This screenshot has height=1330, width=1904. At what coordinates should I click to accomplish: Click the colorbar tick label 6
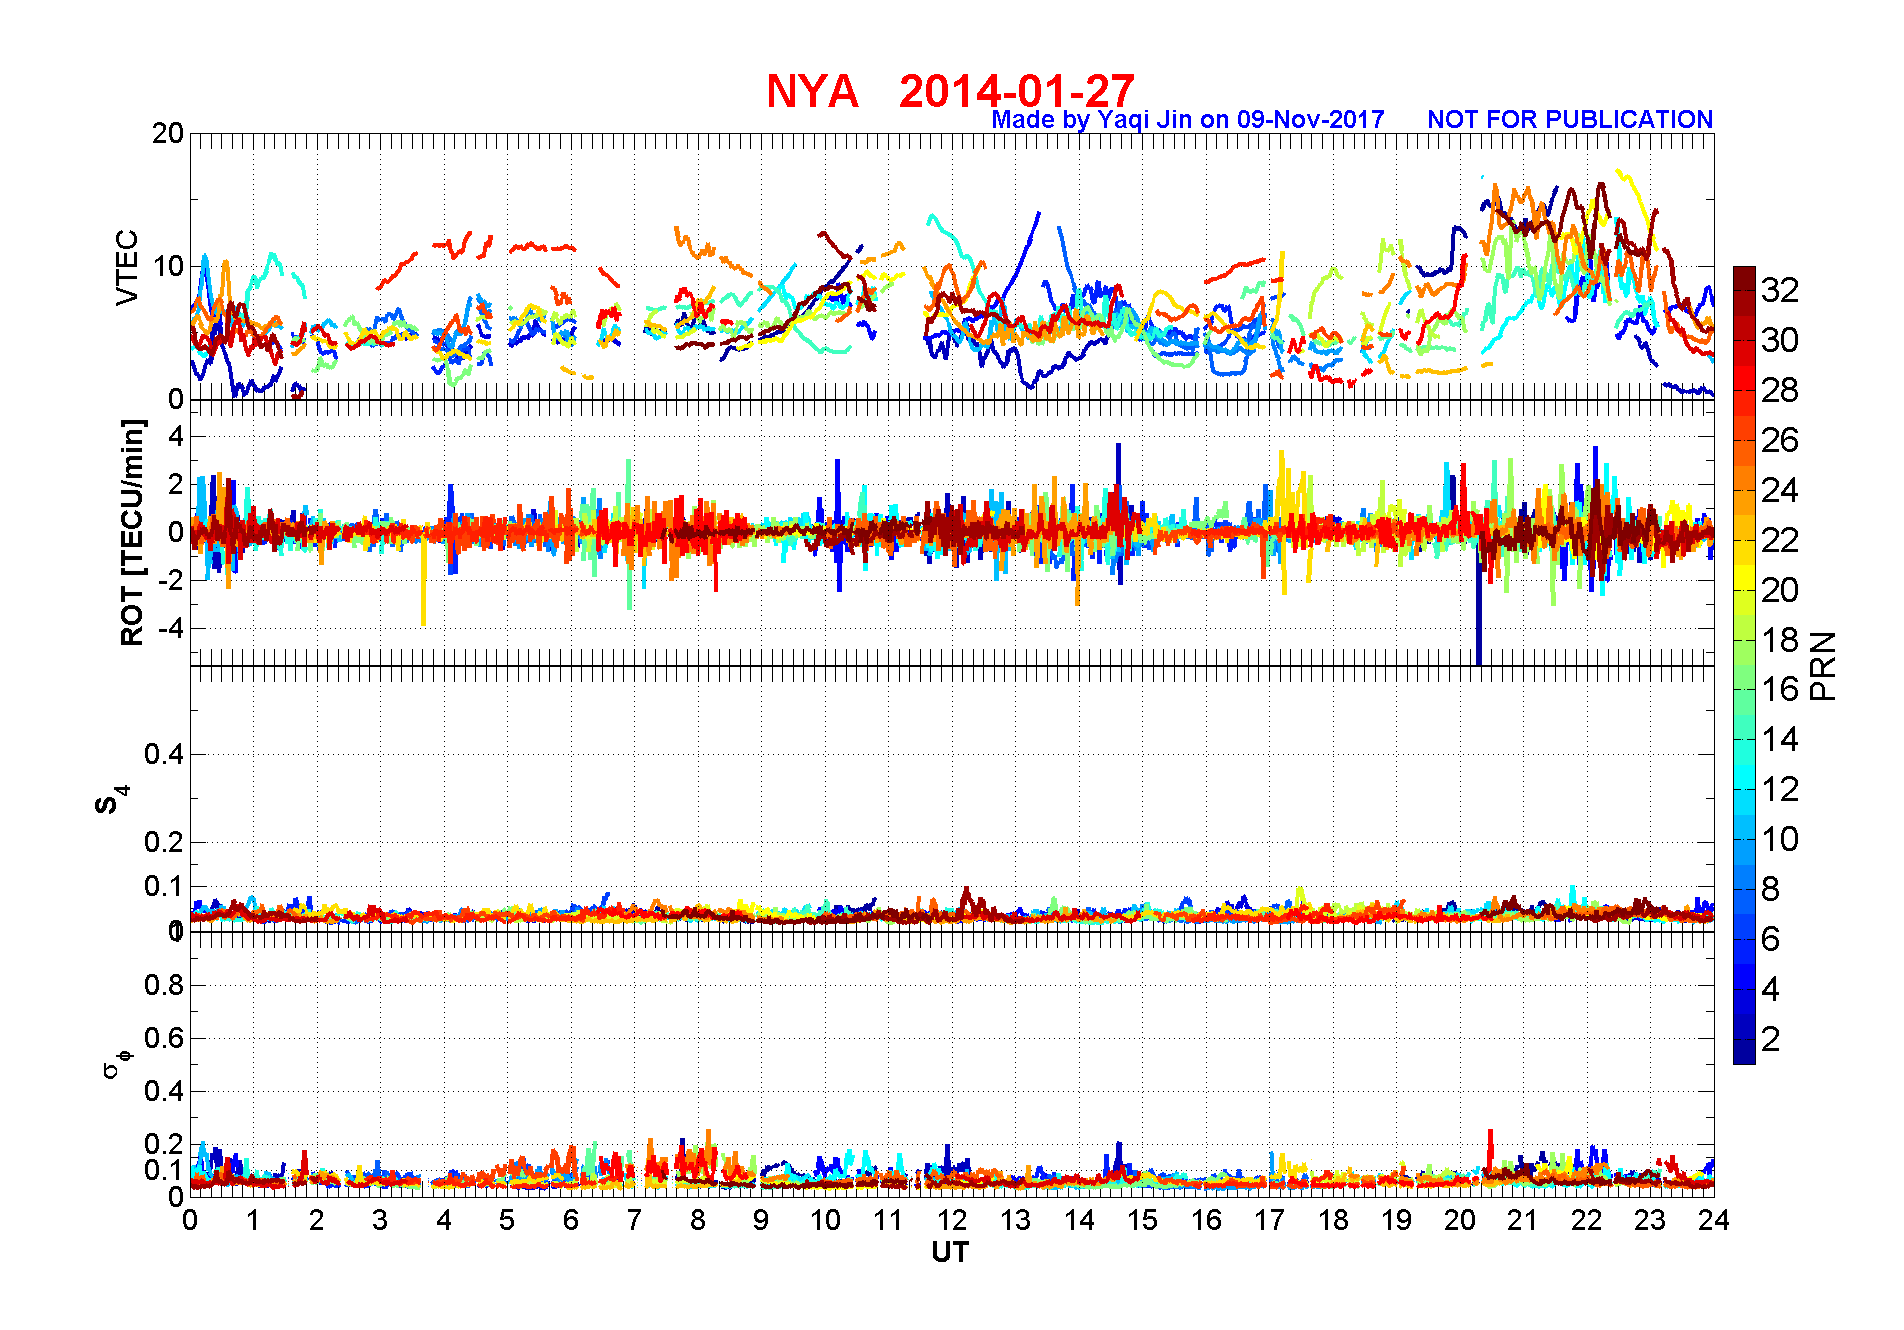(1771, 939)
